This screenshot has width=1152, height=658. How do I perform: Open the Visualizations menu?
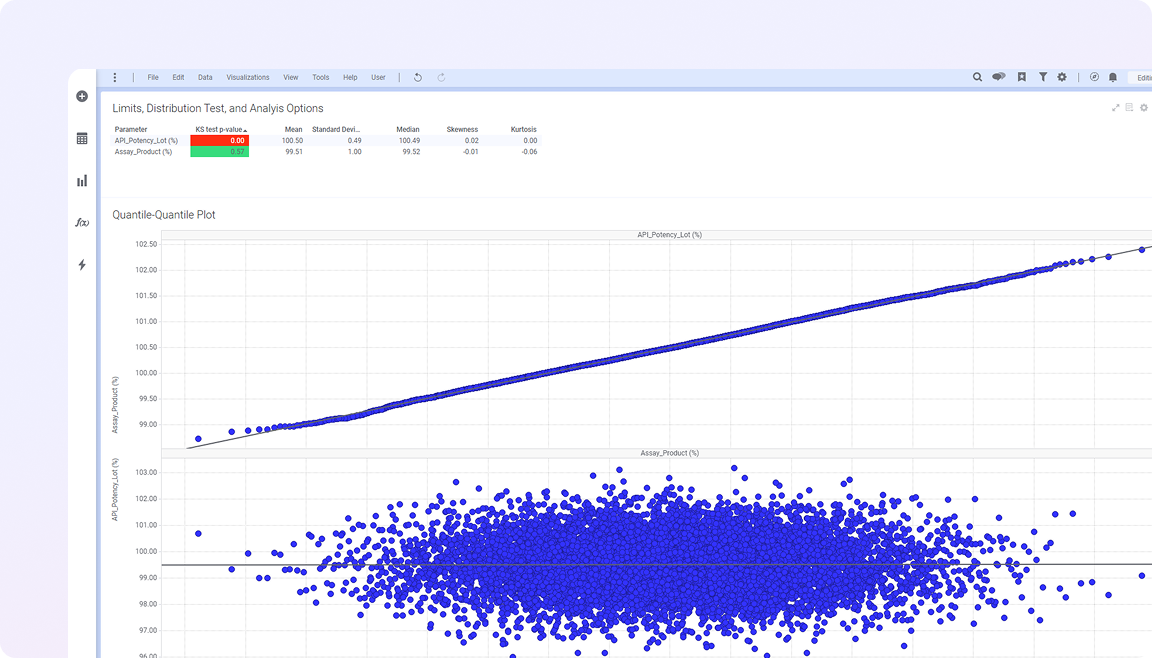[x=248, y=77]
